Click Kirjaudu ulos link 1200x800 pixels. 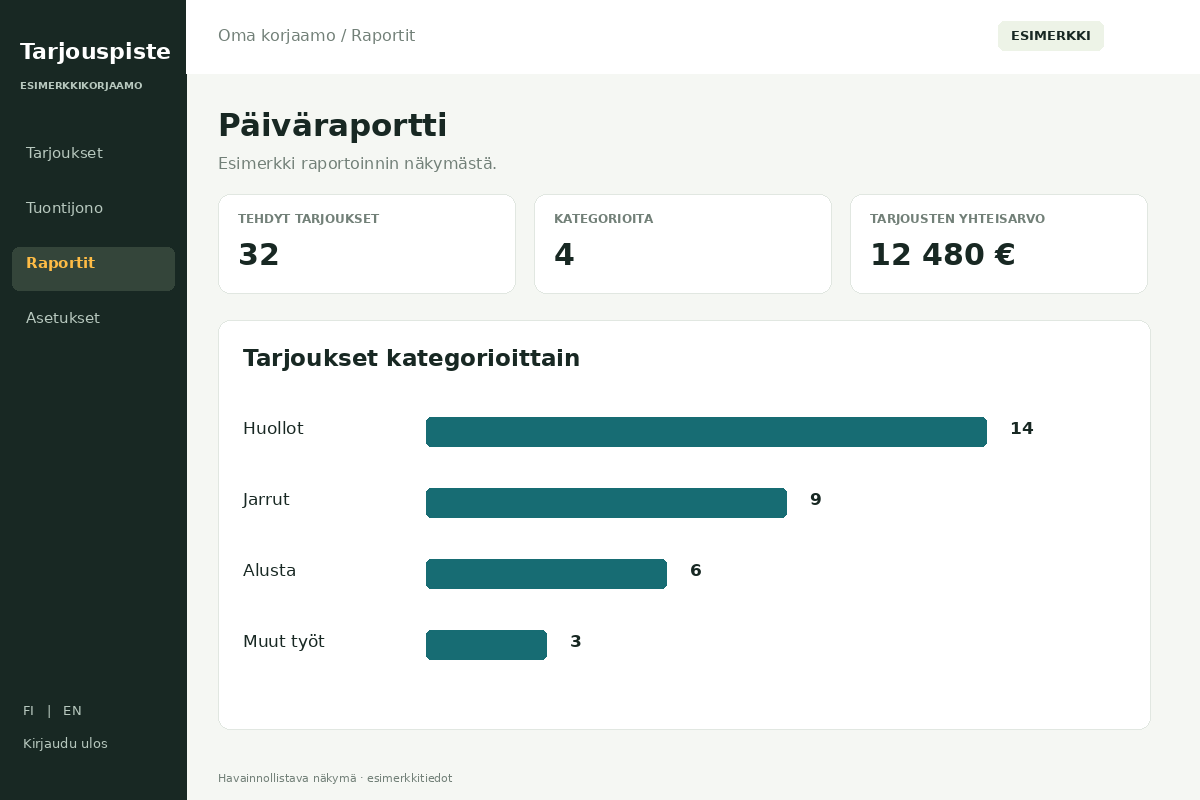(x=65, y=744)
